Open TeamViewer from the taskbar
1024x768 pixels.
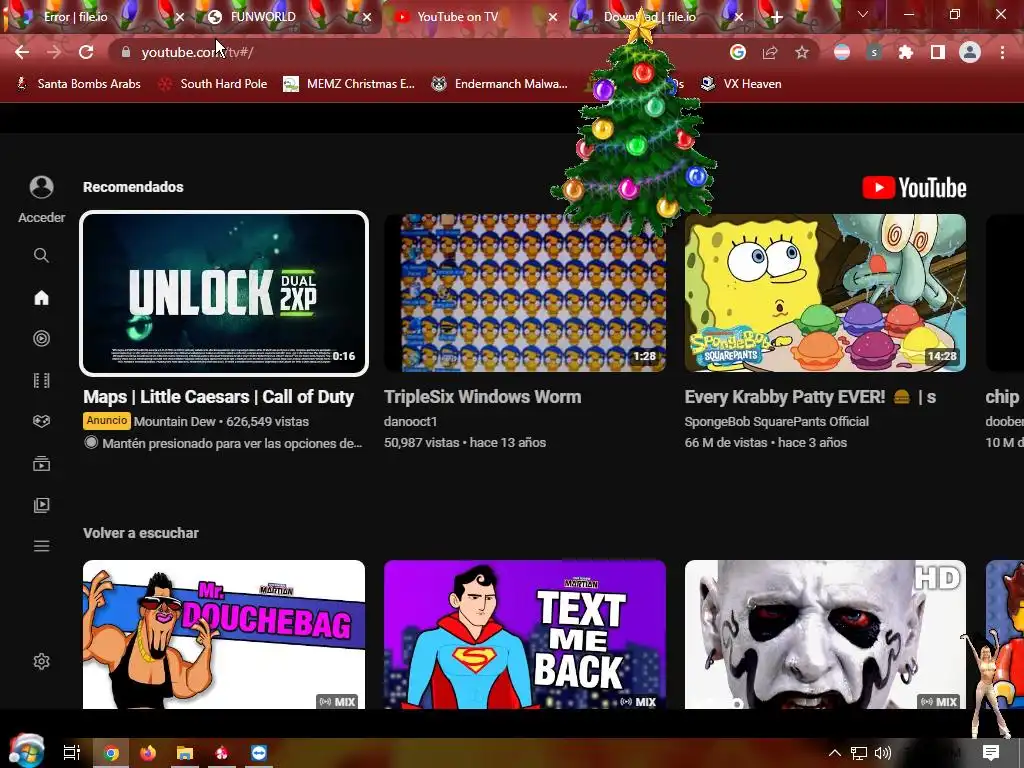coord(259,753)
